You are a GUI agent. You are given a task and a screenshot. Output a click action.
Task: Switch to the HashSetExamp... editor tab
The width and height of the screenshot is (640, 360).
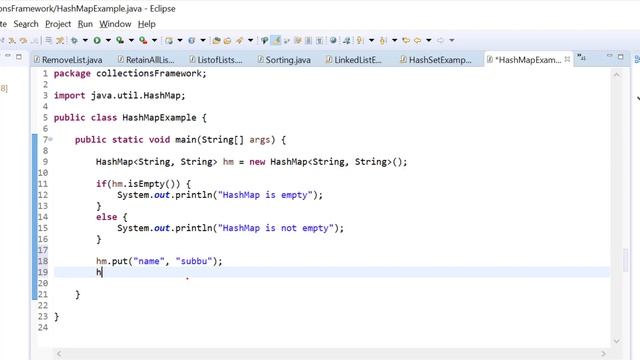pos(436,60)
